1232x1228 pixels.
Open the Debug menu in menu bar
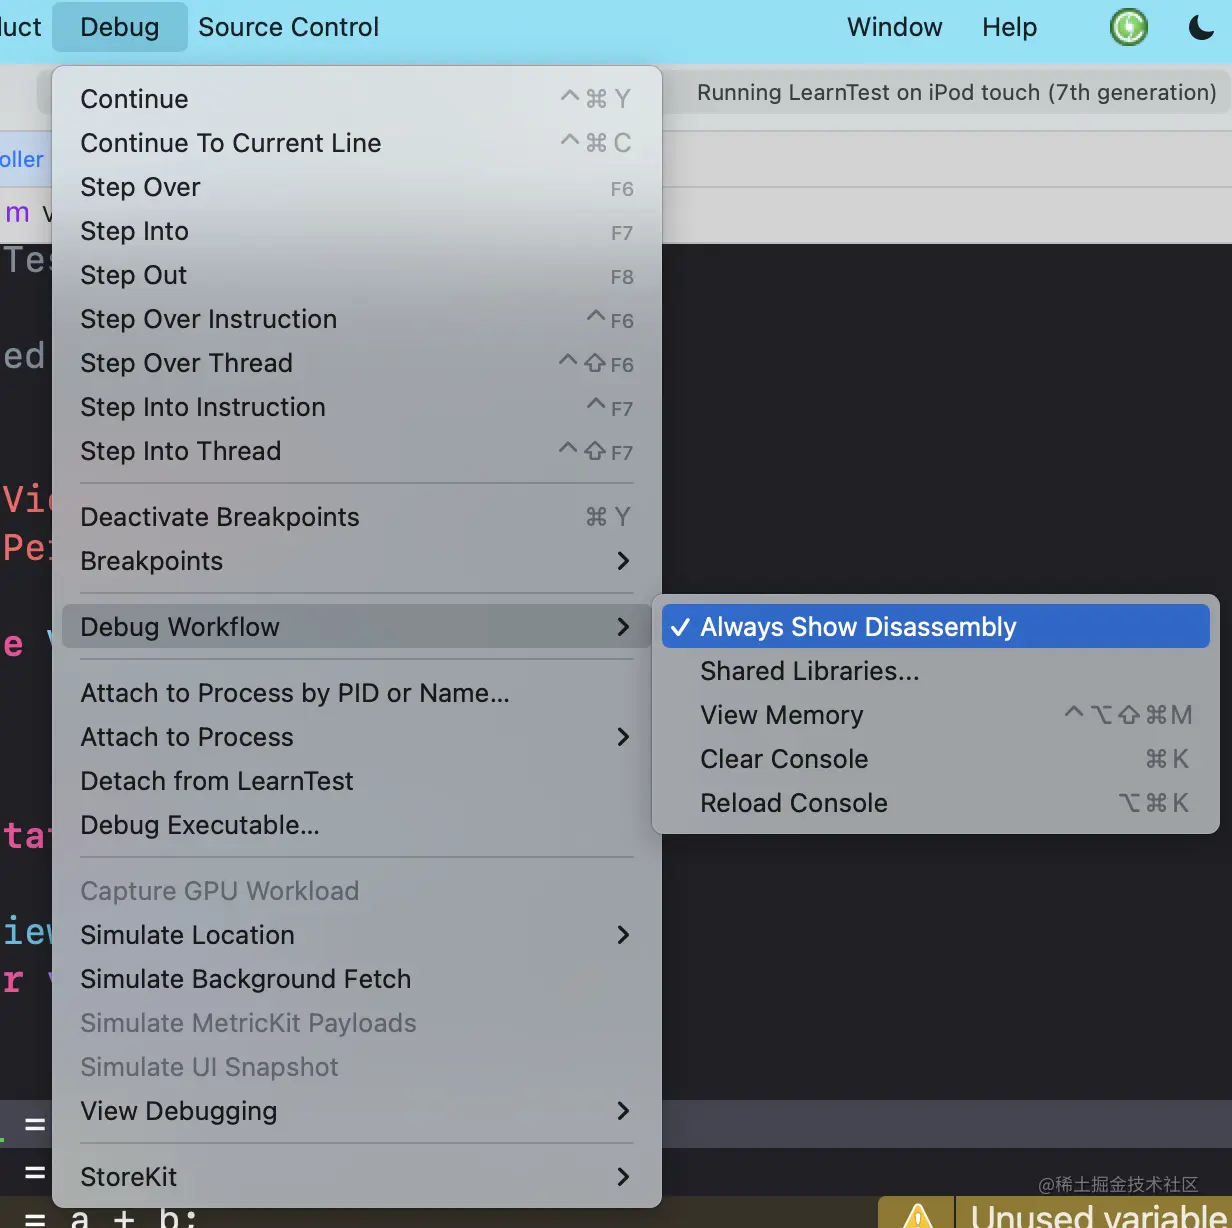point(120,27)
